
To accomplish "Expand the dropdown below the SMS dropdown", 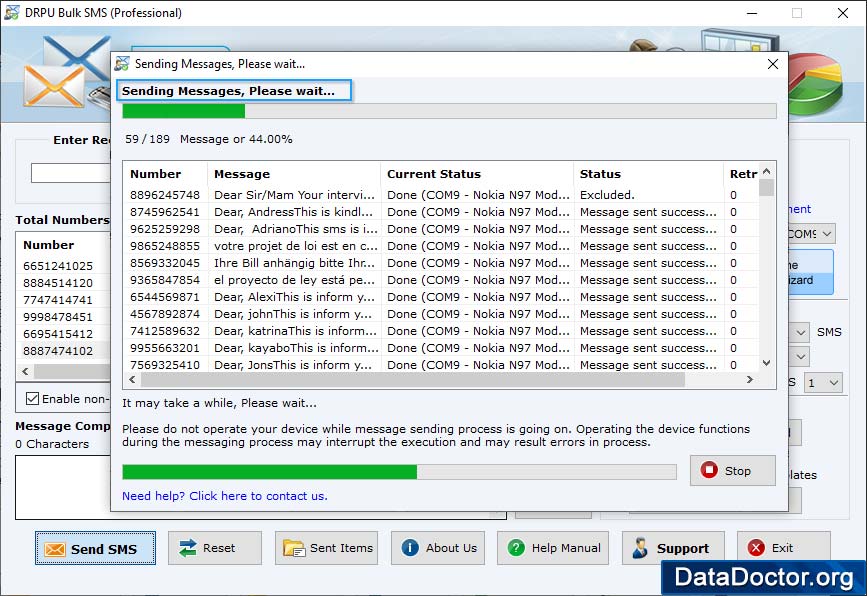I will (x=800, y=357).
